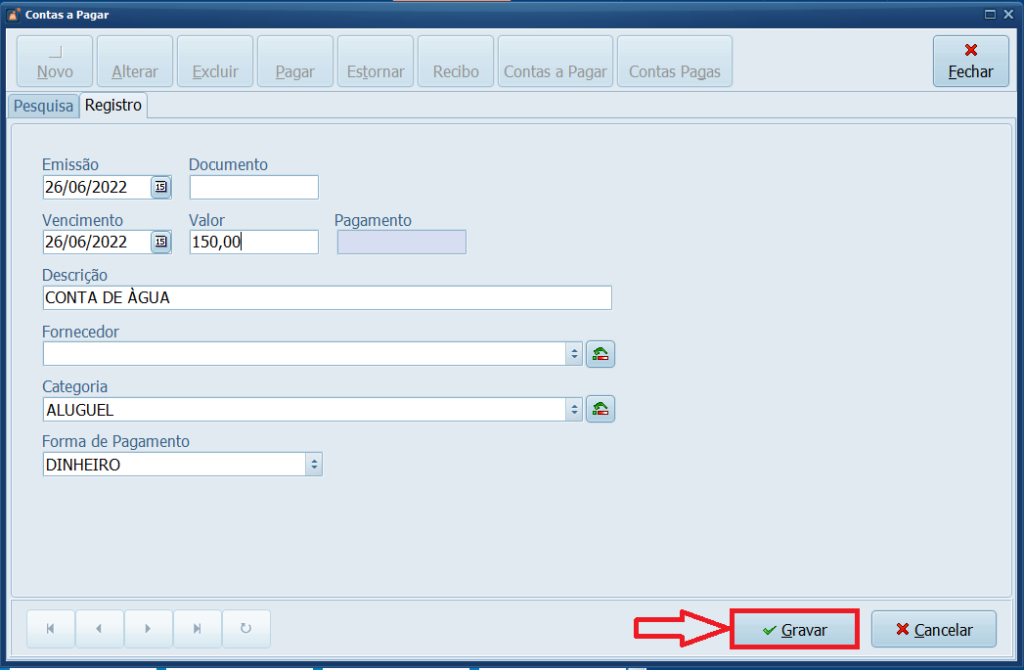Click the refresh records icon

[246, 628]
